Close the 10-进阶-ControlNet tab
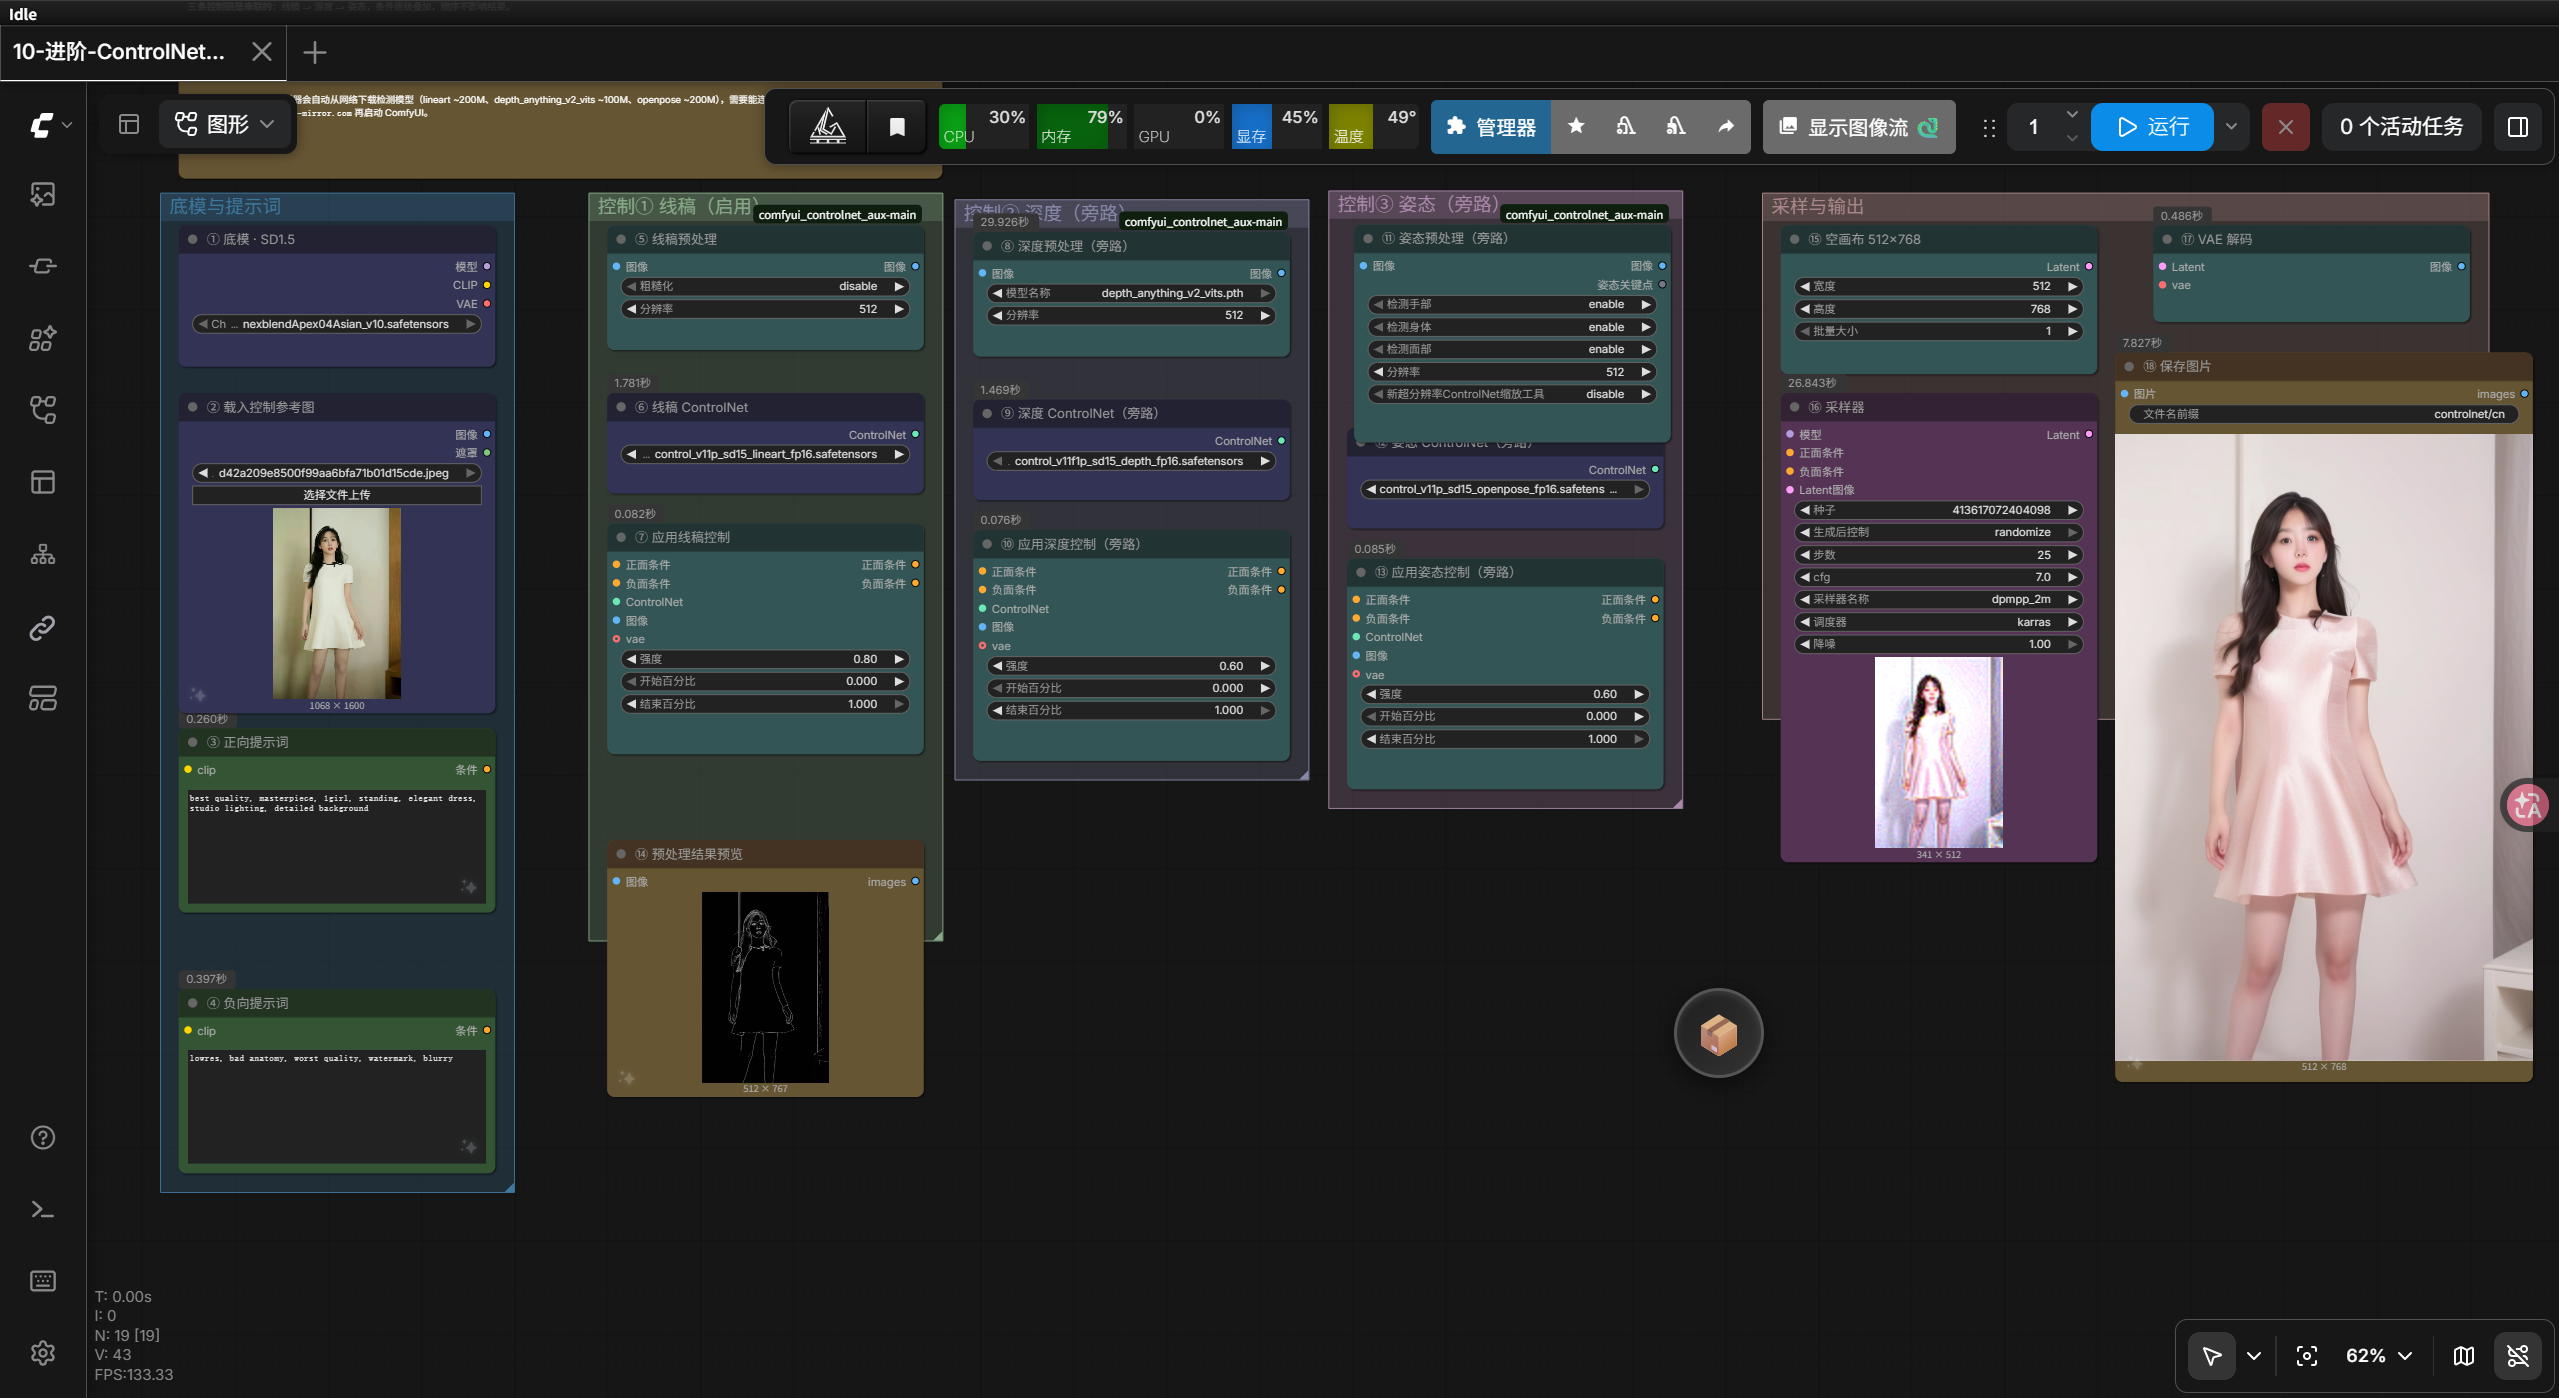The width and height of the screenshot is (2559, 1398). click(261, 52)
